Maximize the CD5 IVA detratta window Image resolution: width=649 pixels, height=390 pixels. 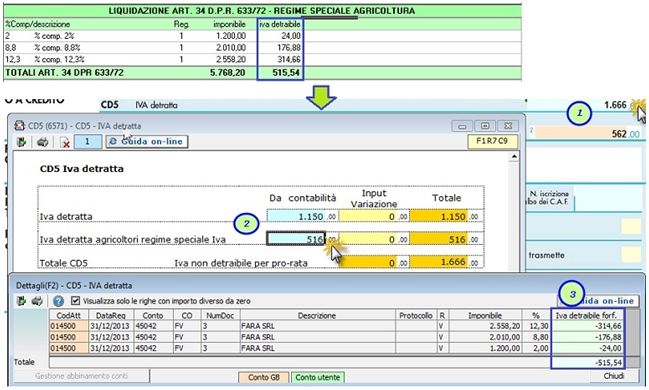click(485, 126)
